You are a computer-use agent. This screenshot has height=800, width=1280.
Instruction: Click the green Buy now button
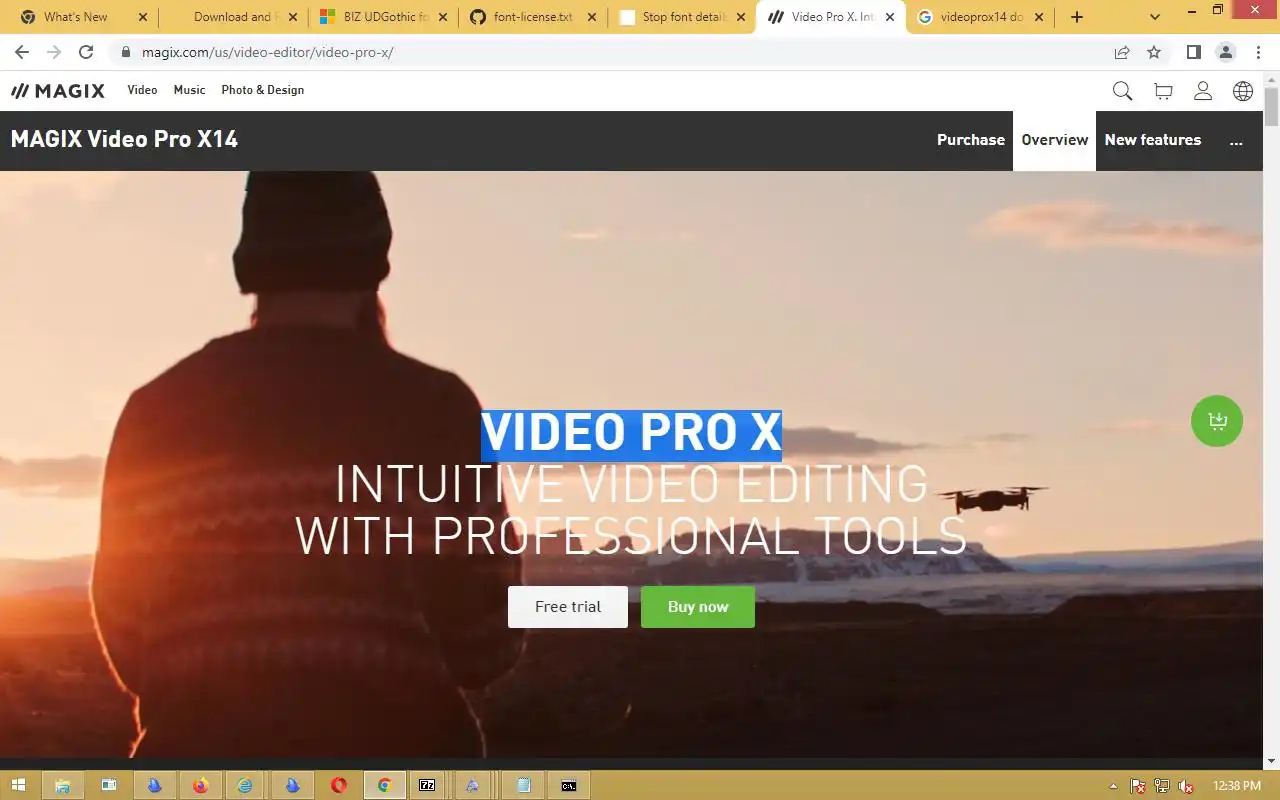point(698,607)
